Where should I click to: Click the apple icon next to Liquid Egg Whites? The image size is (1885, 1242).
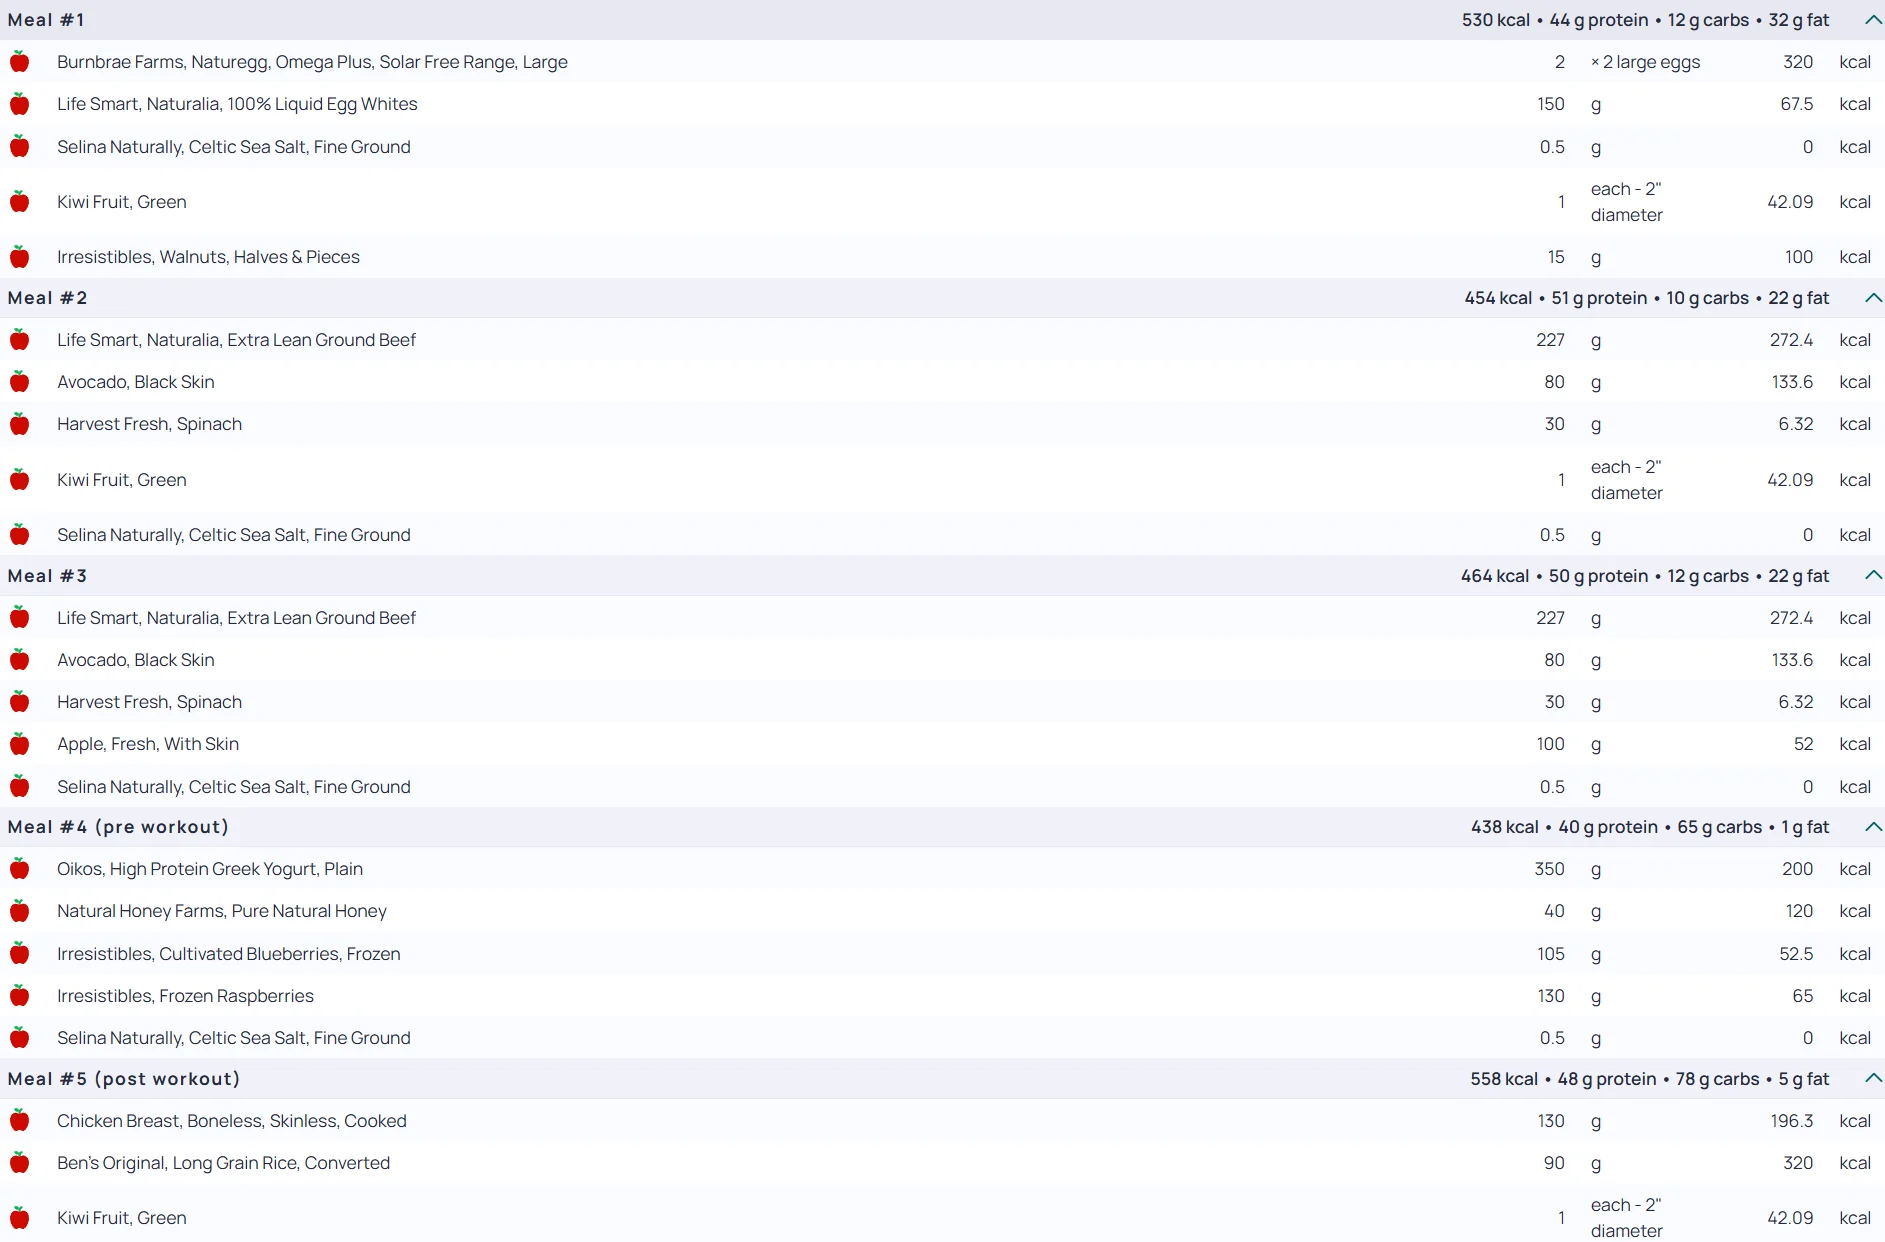pos(19,104)
